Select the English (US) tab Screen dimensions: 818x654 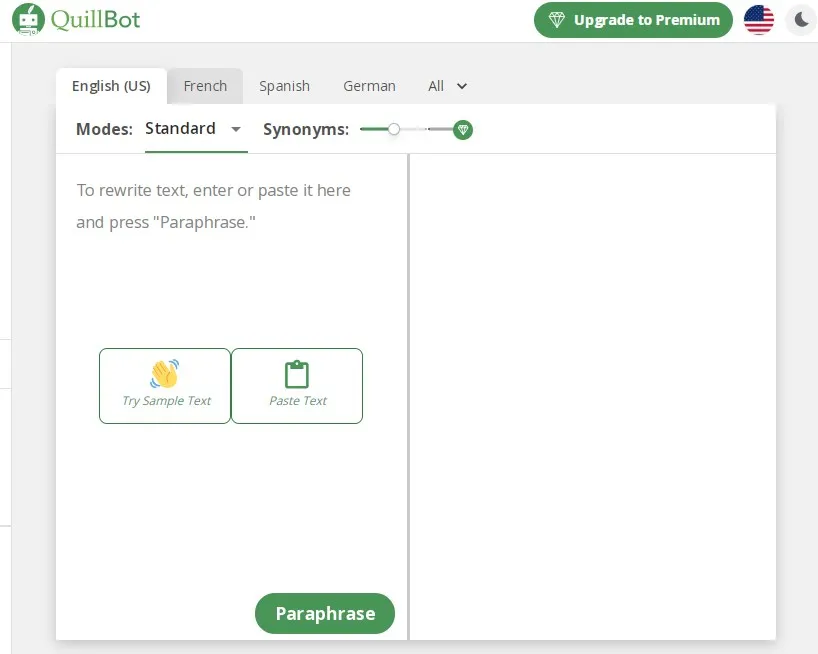(111, 86)
